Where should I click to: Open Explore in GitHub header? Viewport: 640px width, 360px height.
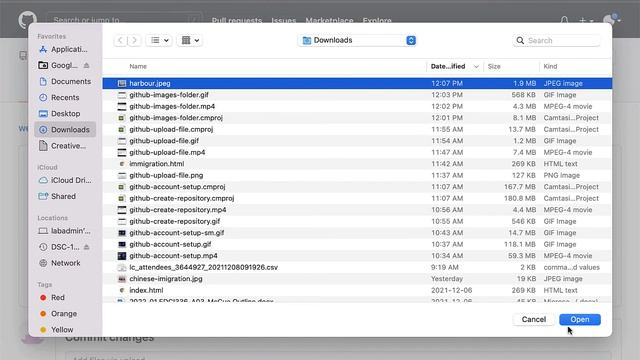pos(377,20)
